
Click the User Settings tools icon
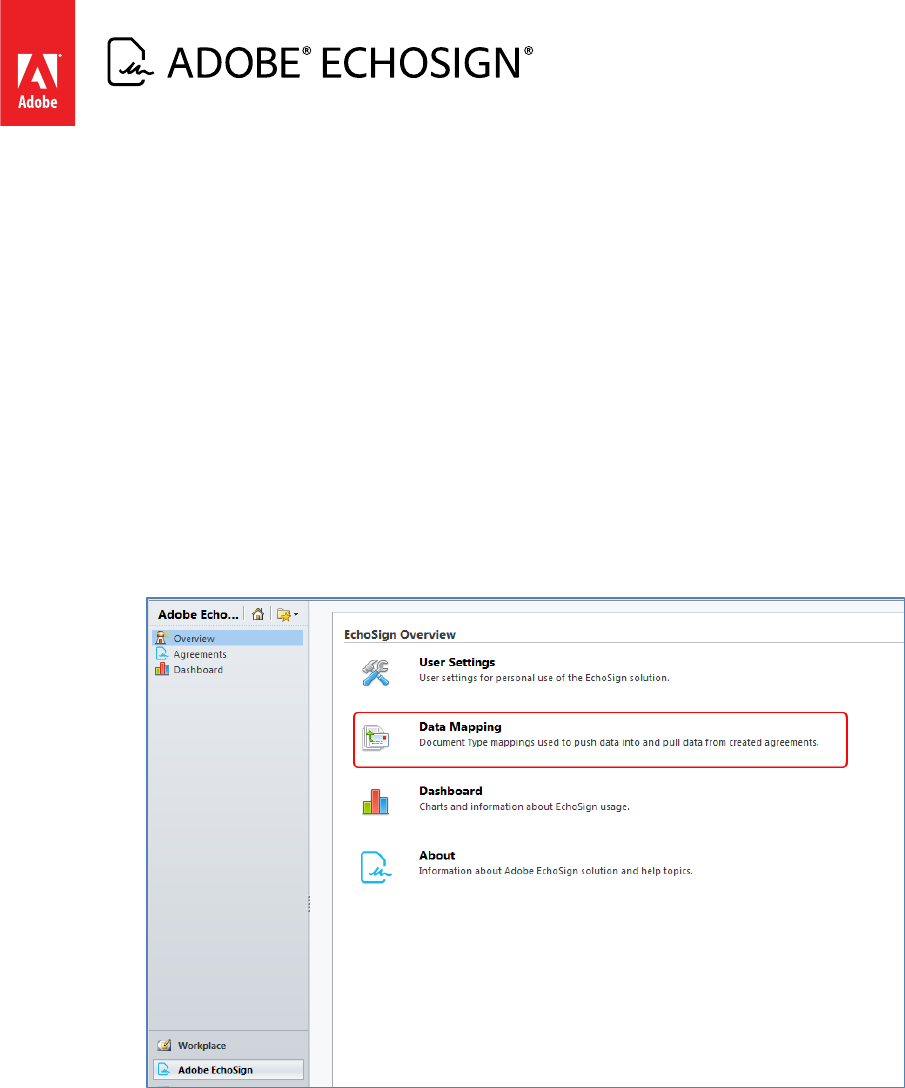coord(375,672)
